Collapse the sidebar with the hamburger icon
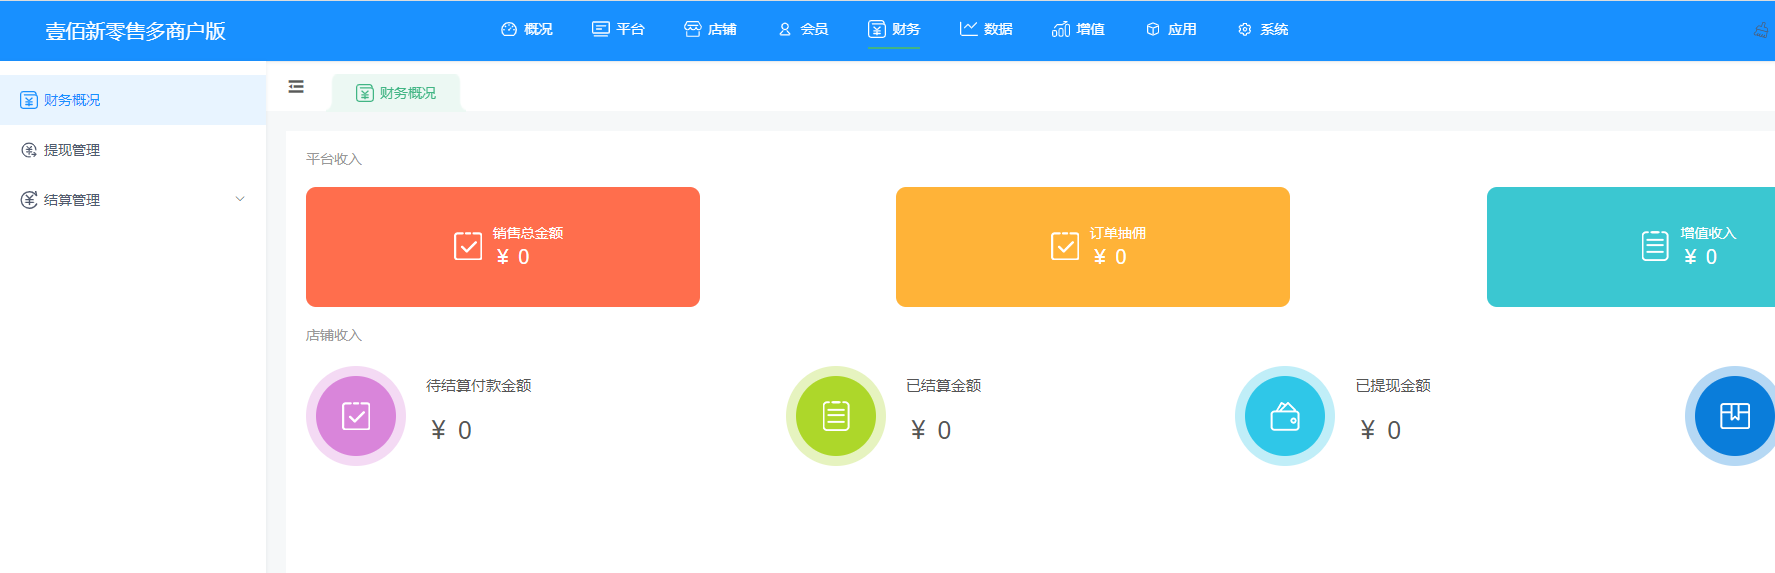 (x=296, y=87)
